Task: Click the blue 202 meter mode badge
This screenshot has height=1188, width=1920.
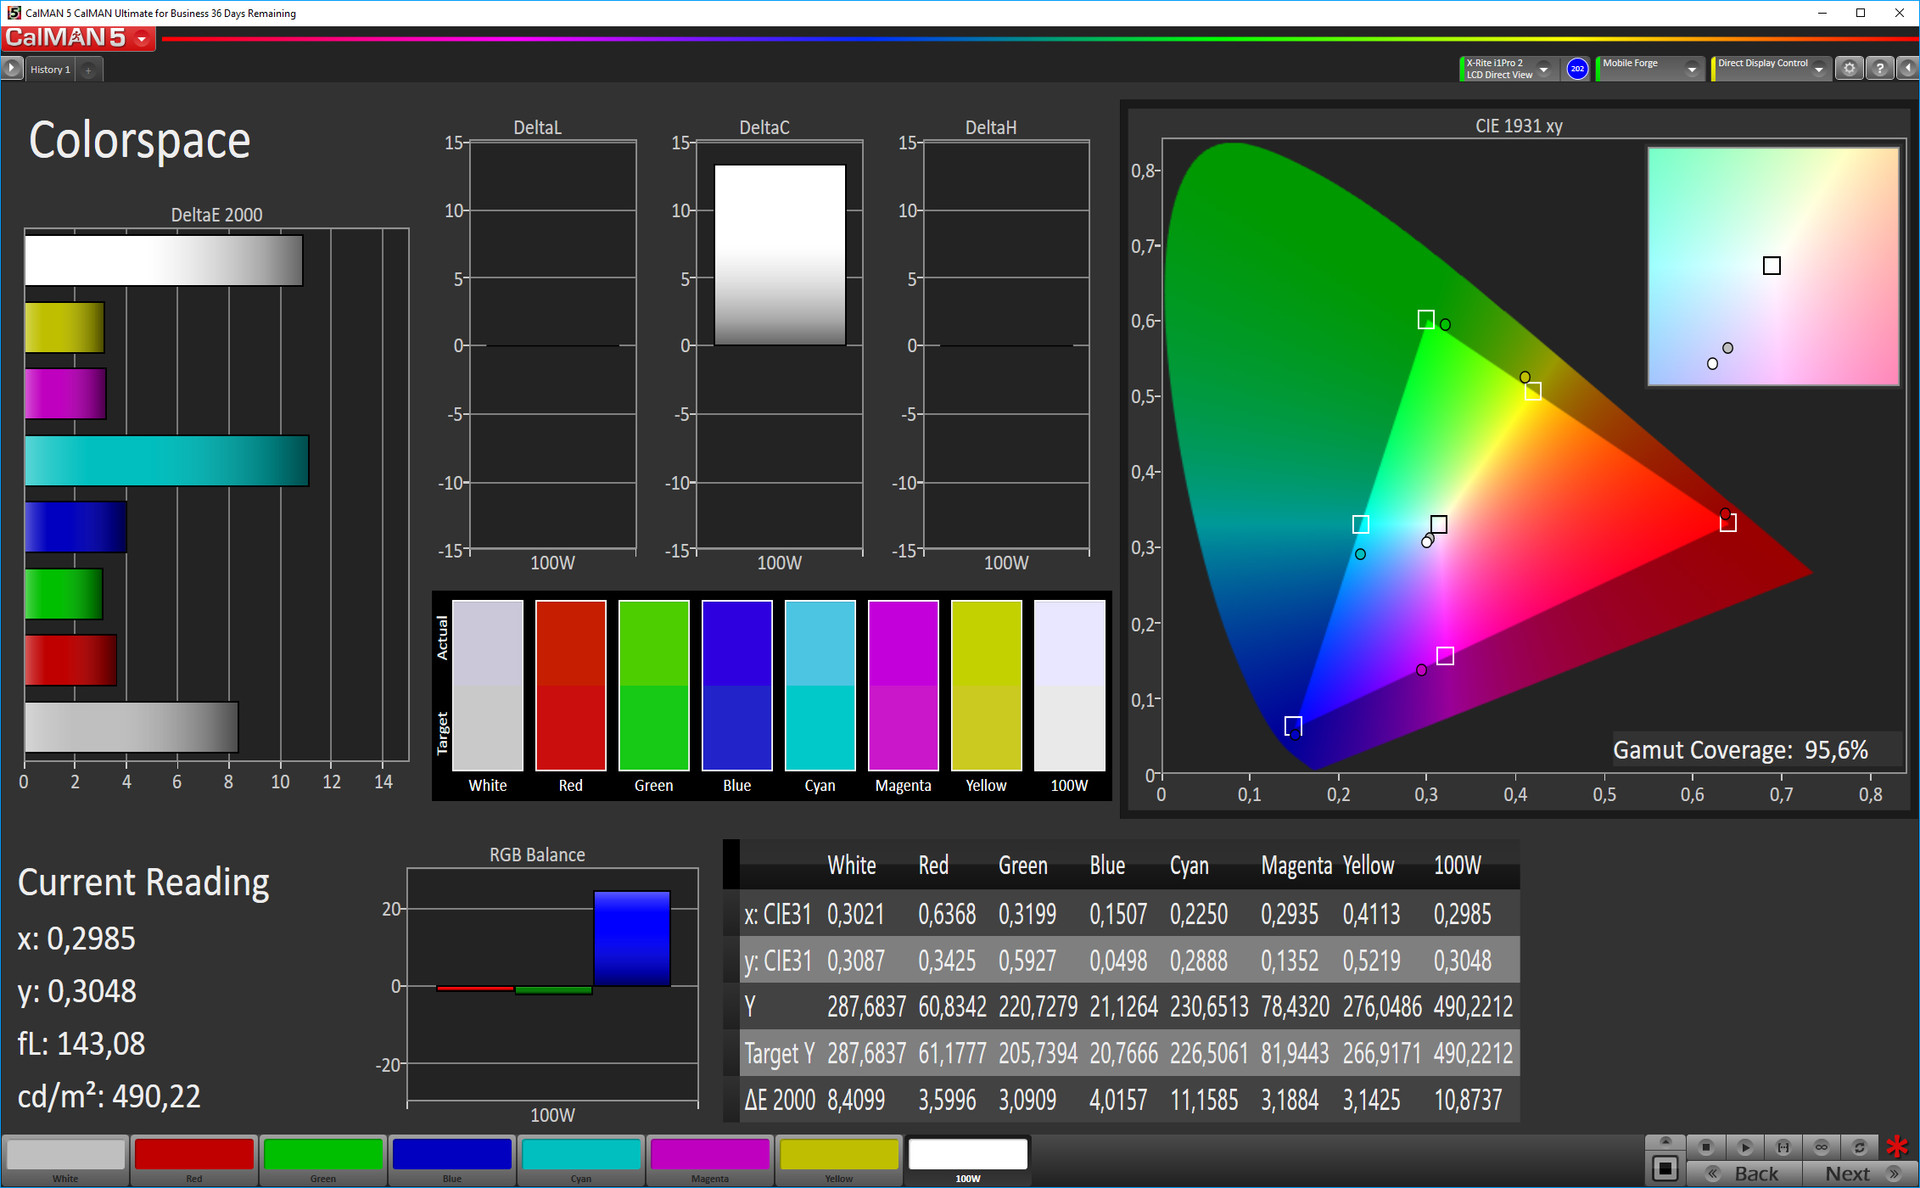Action: point(1577,69)
